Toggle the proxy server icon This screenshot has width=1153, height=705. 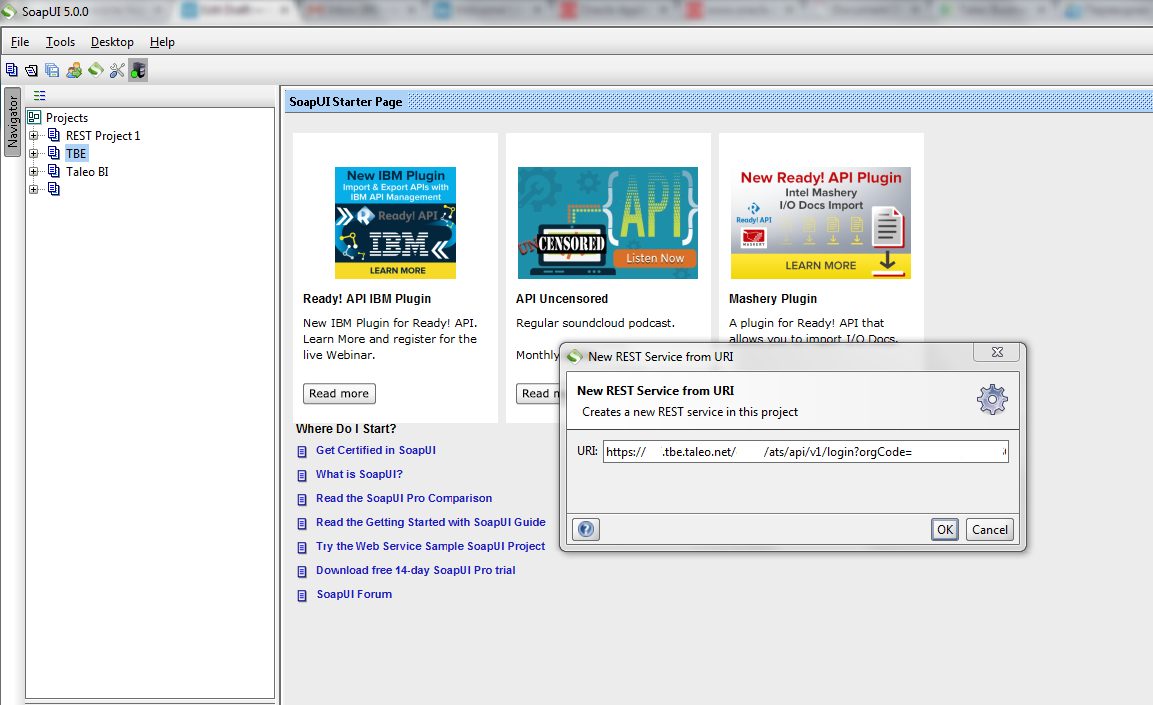(x=138, y=70)
